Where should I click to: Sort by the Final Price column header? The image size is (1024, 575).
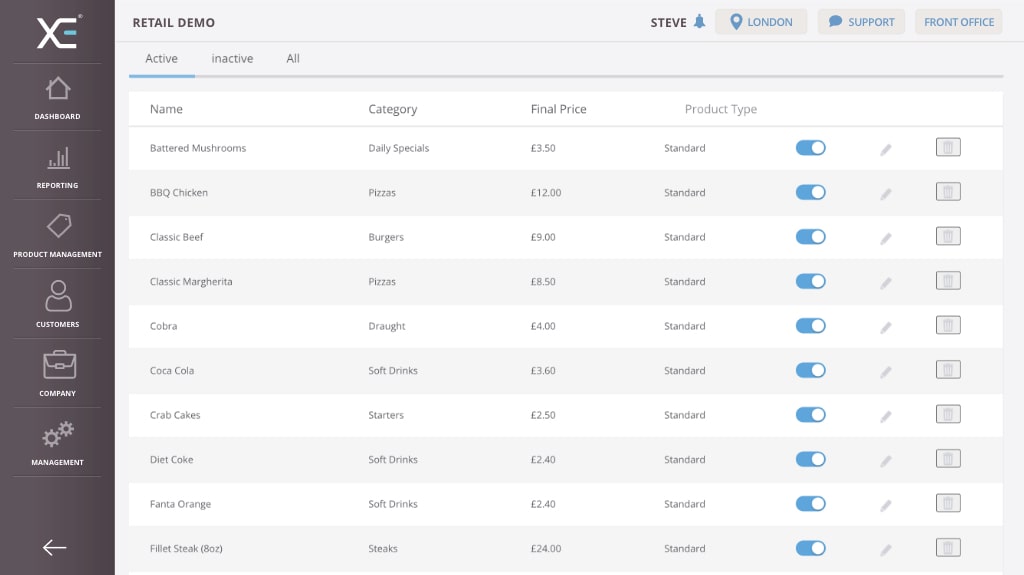pyautogui.click(x=558, y=109)
